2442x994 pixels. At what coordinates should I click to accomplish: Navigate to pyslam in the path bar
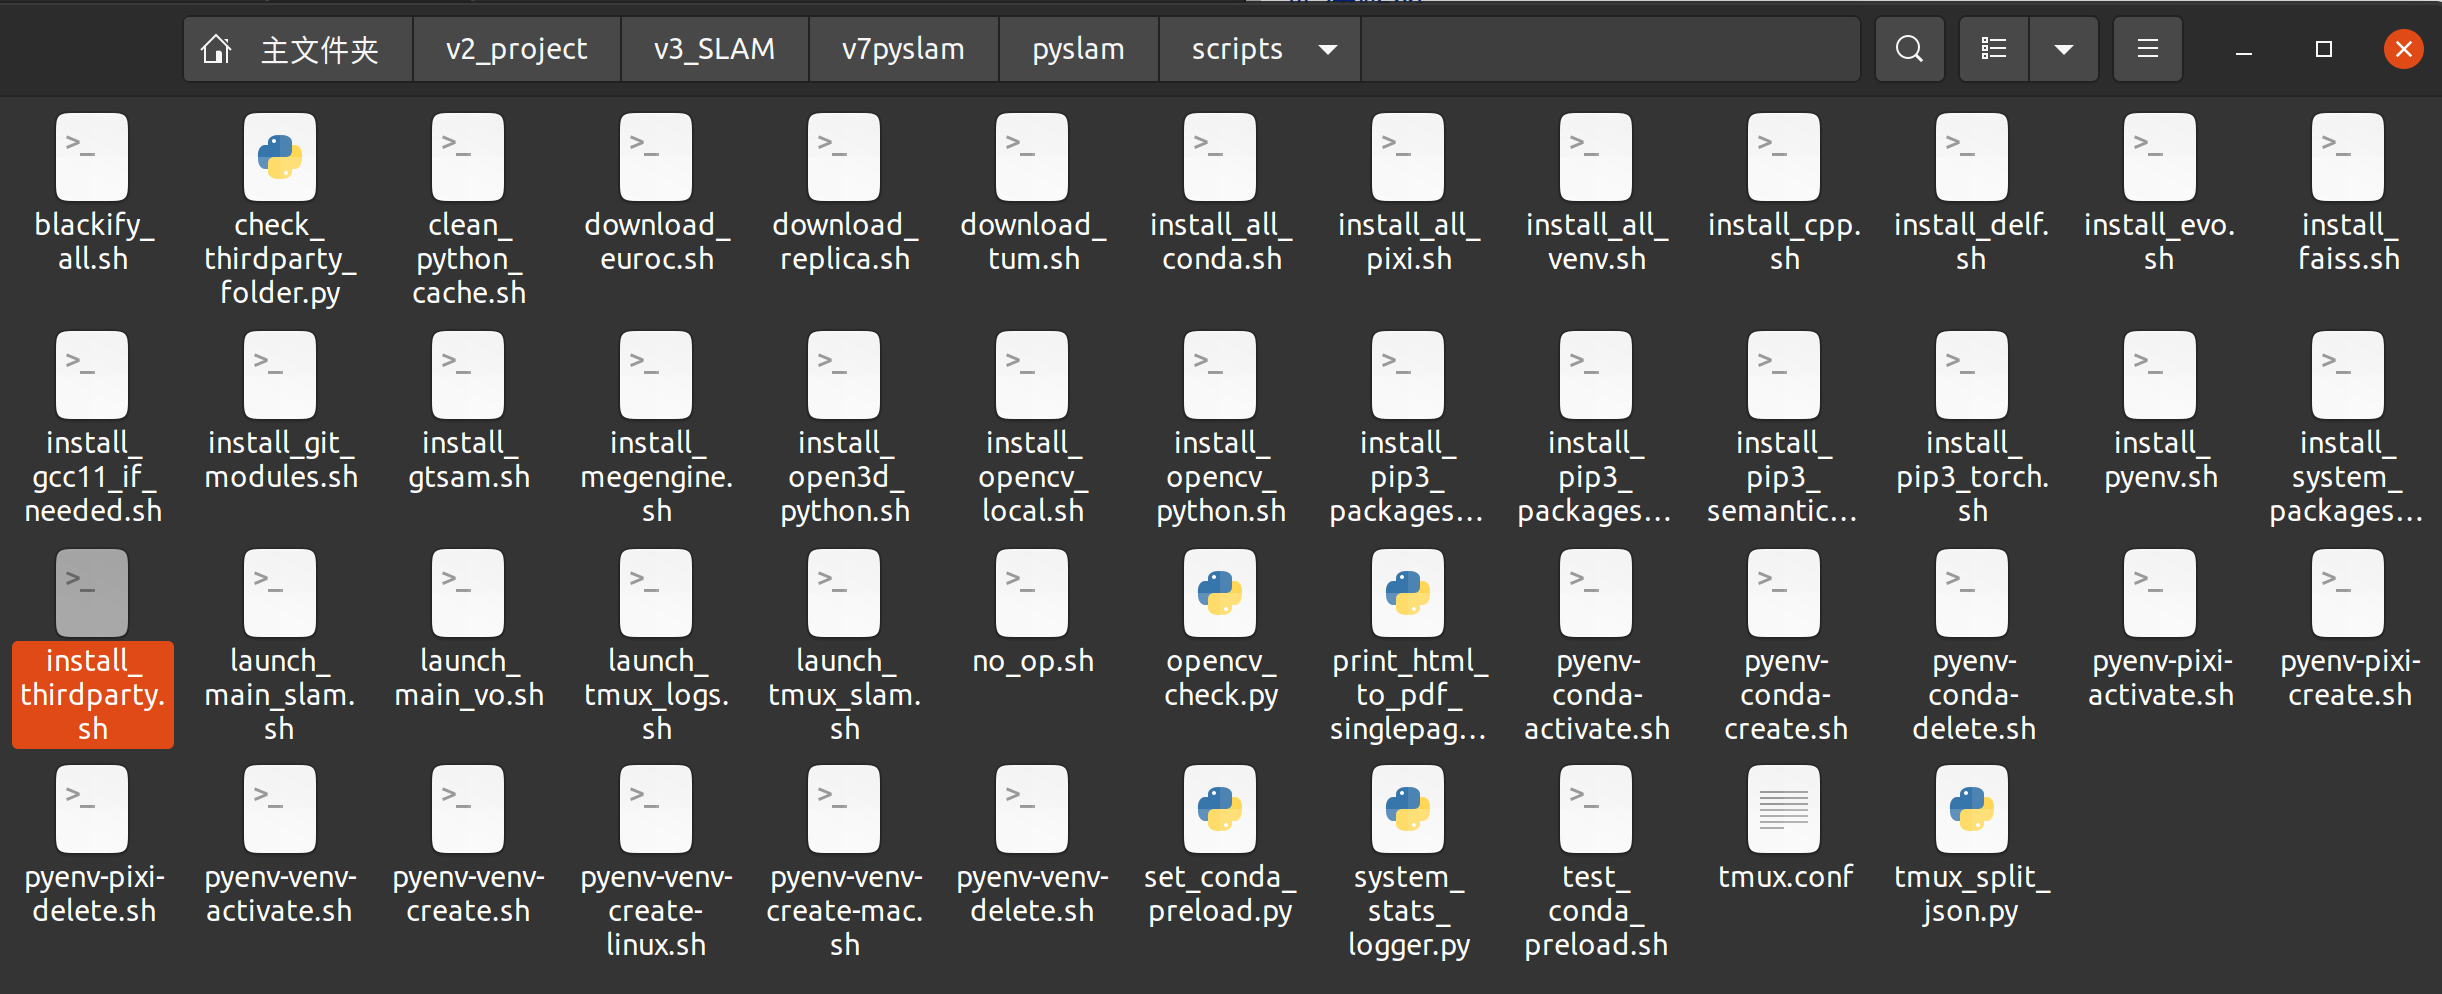tap(1079, 49)
